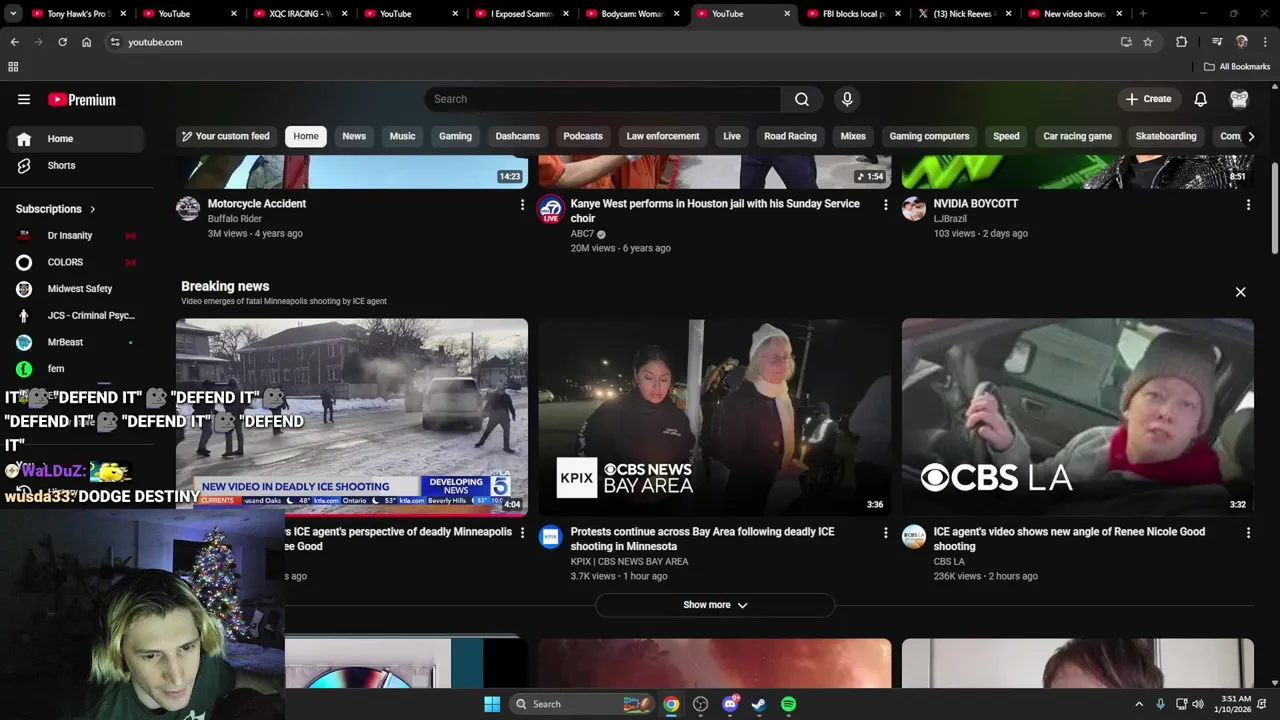This screenshot has width=1280, height=720.
Task: Open Chrome from the taskbar
Action: (x=671, y=704)
